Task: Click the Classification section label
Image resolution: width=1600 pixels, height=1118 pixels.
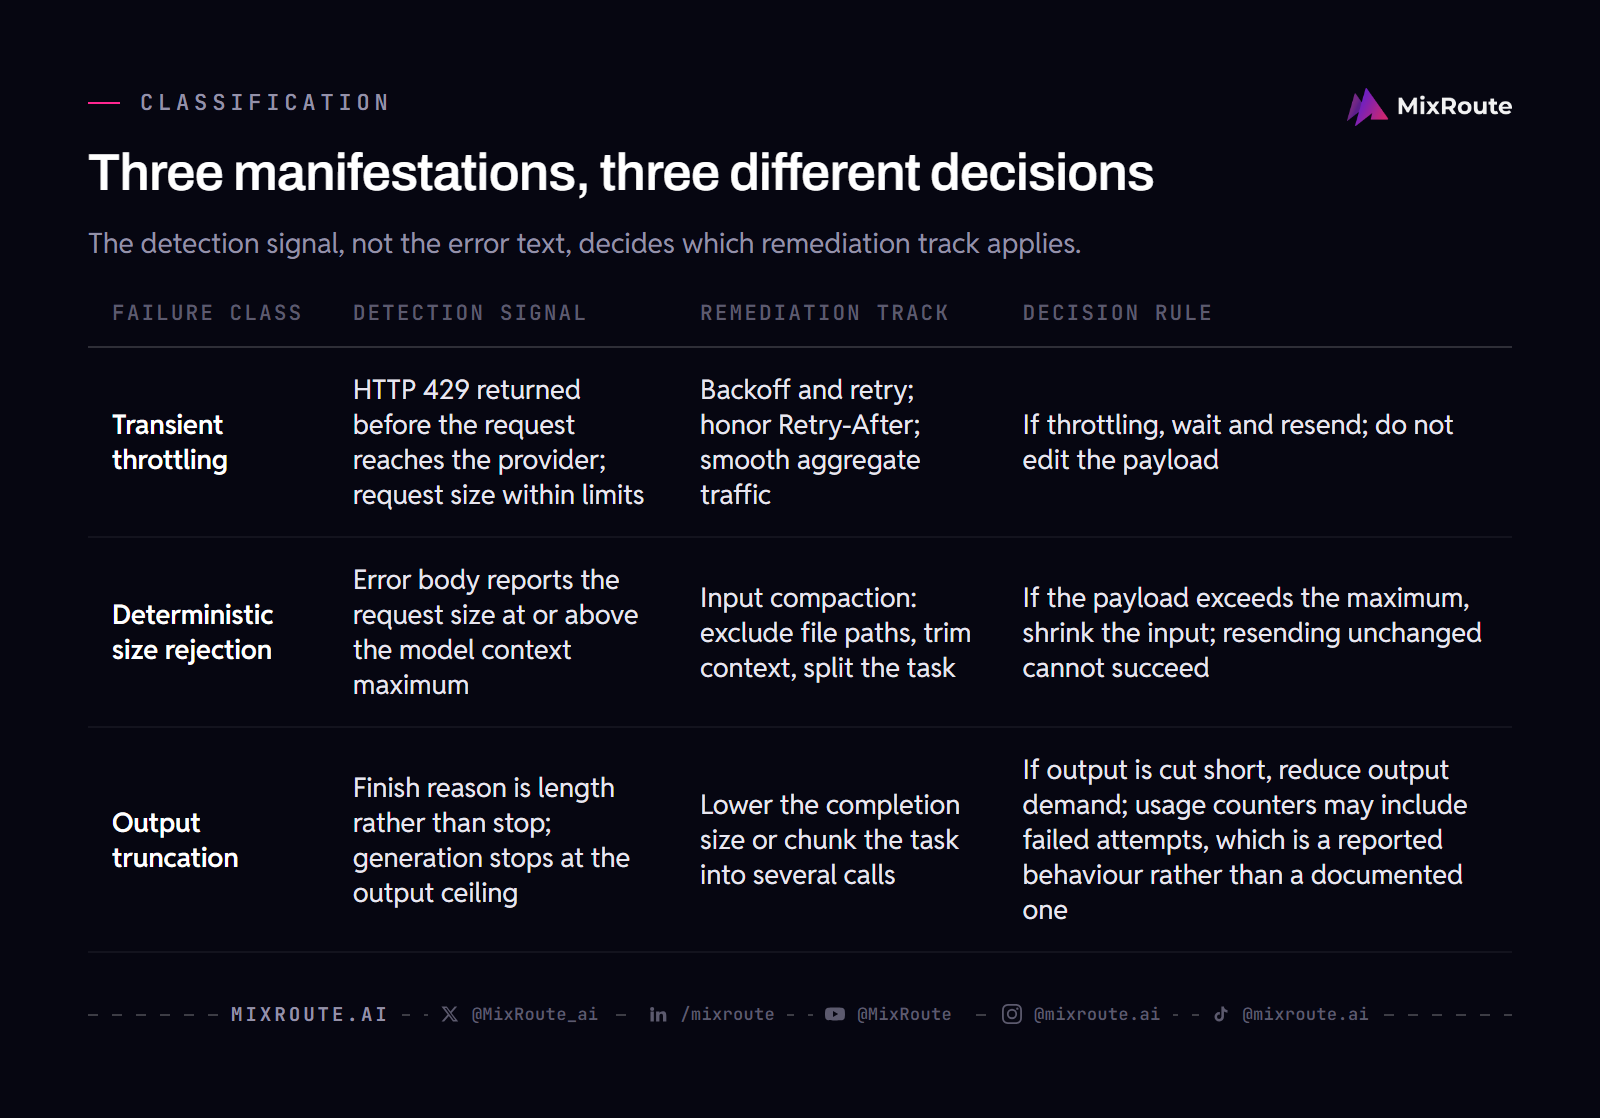Action: pyautogui.click(x=265, y=102)
